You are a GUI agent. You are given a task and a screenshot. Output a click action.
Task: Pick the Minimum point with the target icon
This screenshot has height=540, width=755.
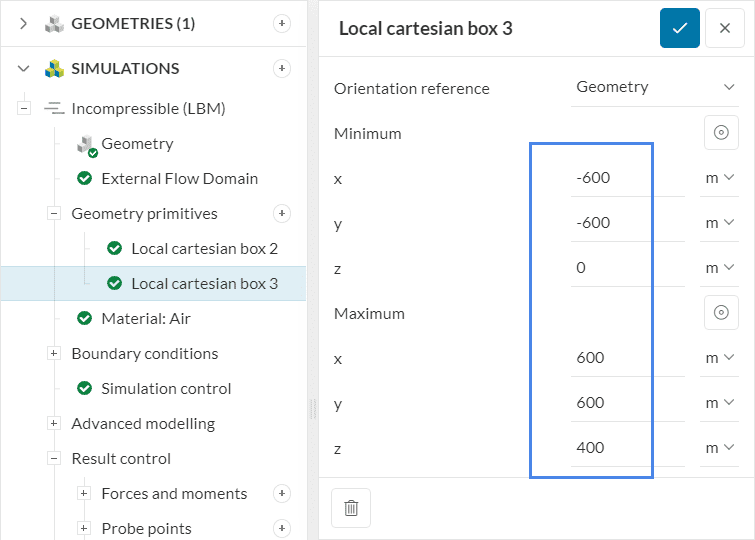point(720,133)
